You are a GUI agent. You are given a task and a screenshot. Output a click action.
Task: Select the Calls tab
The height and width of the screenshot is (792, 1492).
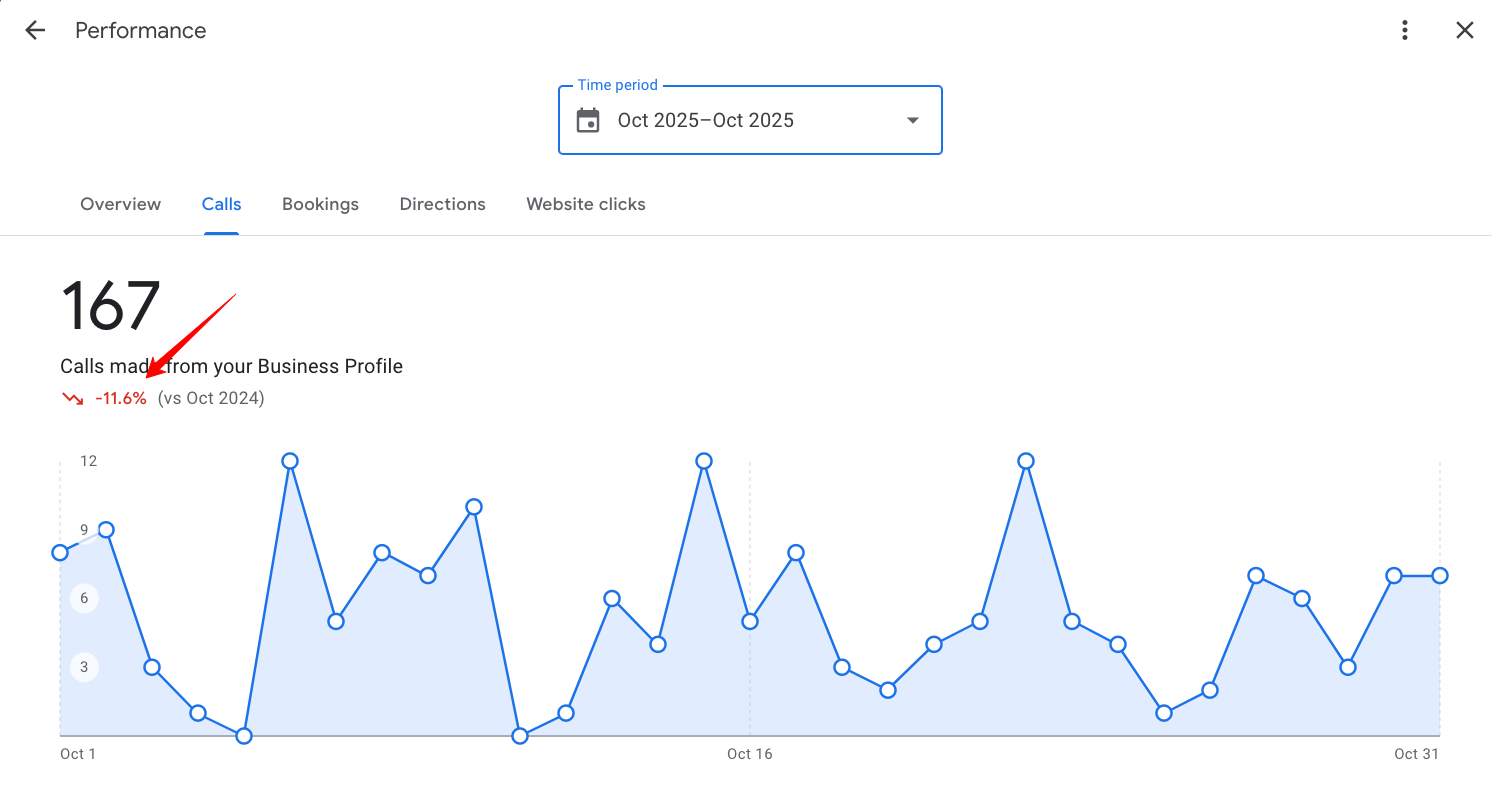[221, 204]
